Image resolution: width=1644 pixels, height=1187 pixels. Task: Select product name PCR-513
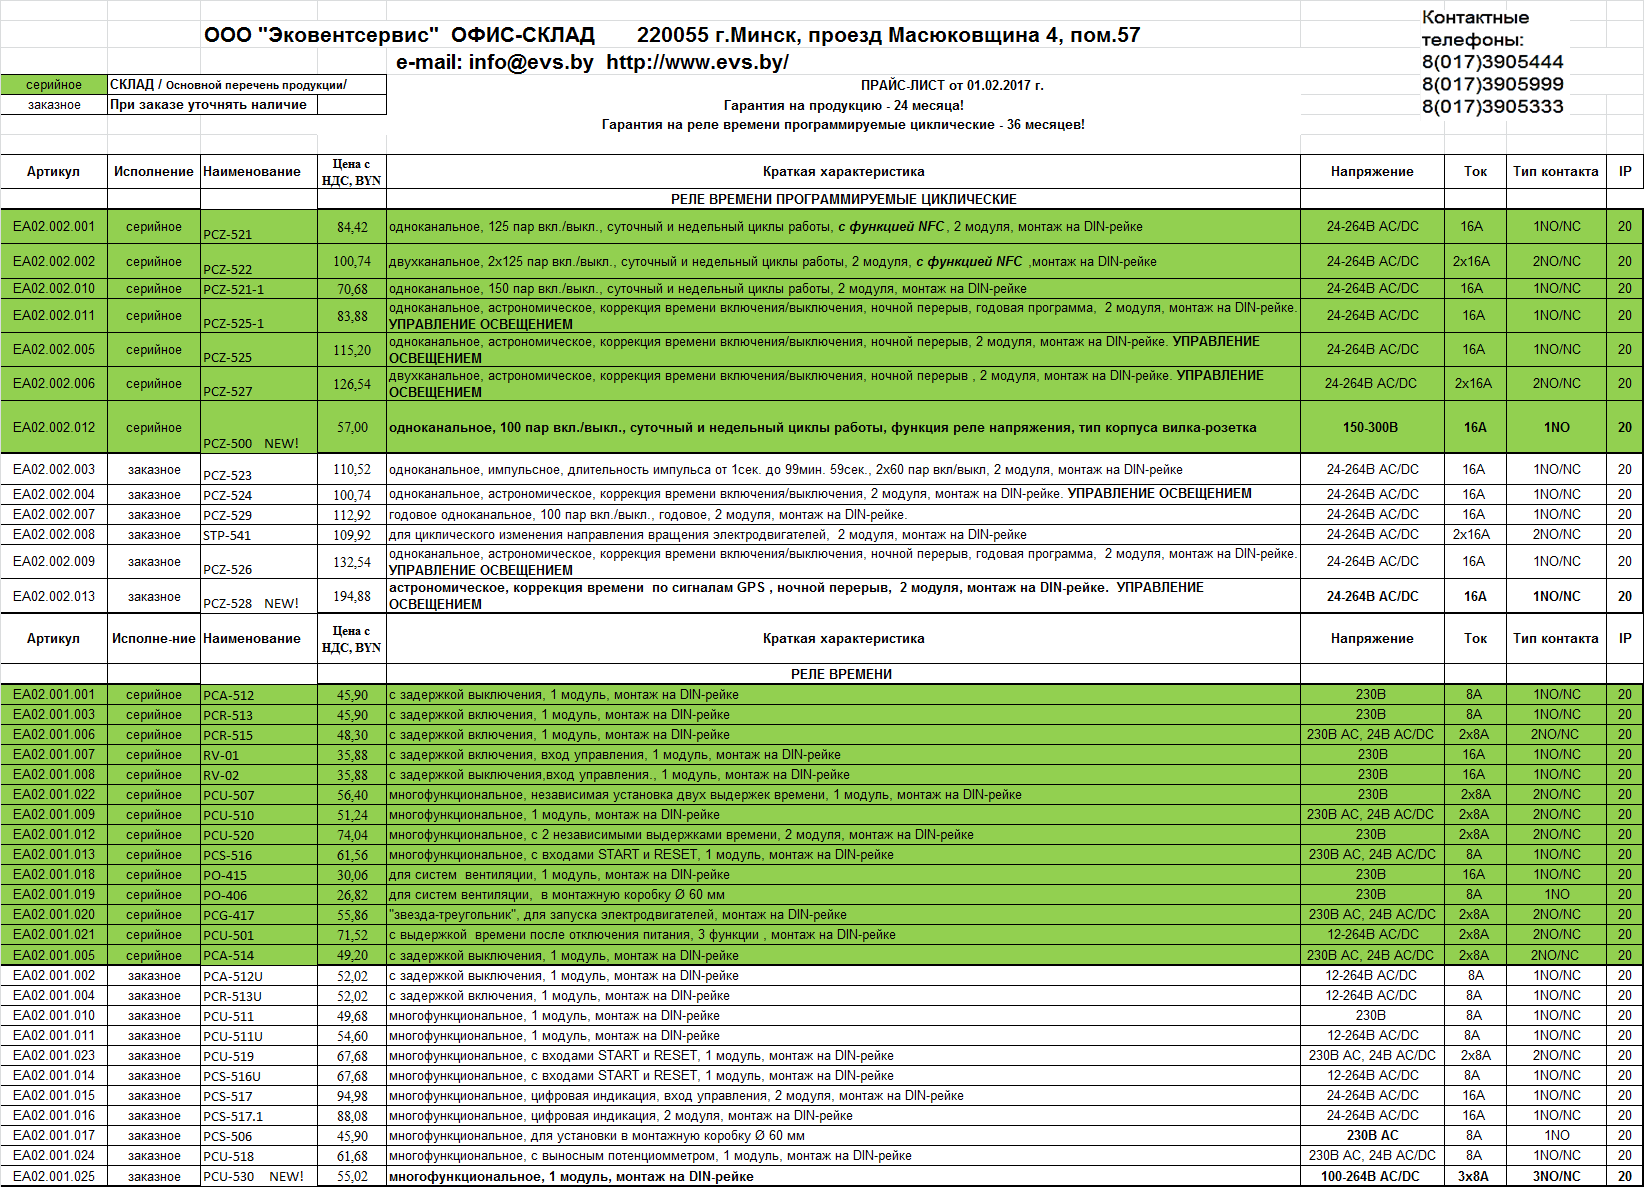(228, 715)
